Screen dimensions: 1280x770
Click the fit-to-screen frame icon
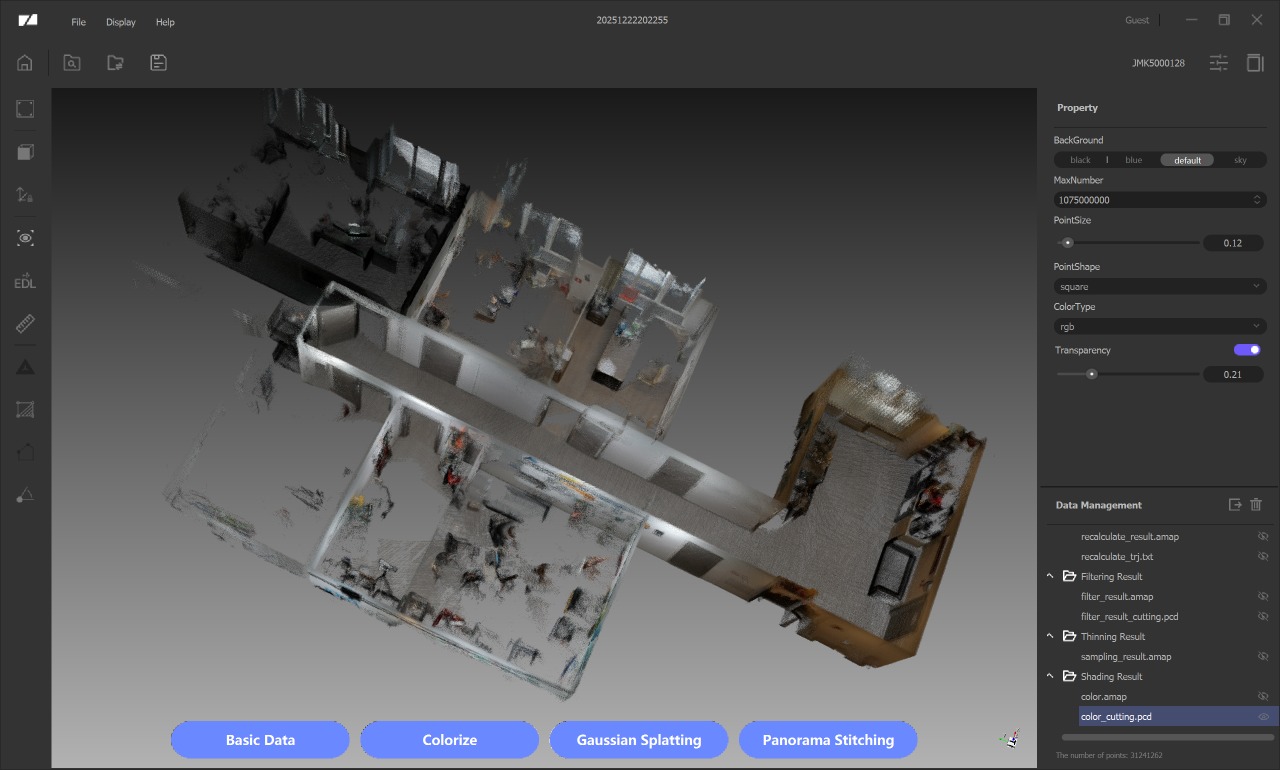point(25,109)
